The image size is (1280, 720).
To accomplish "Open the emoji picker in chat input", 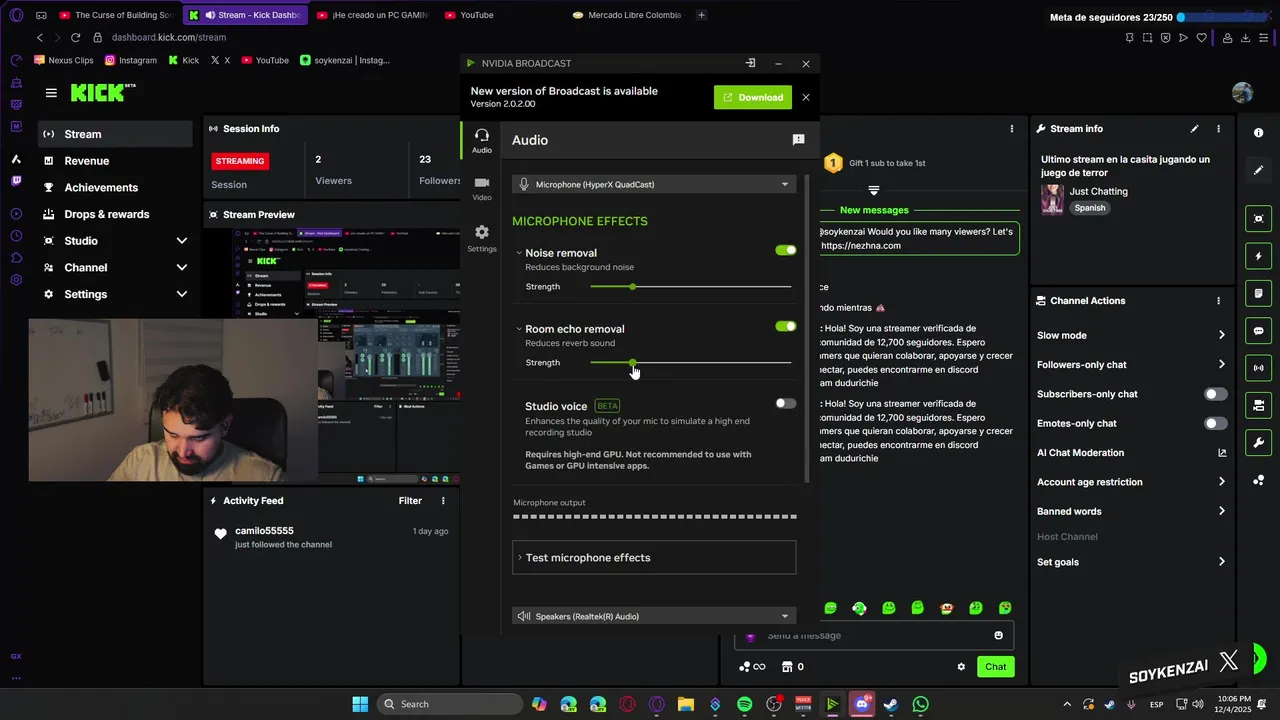I will point(998,636).
